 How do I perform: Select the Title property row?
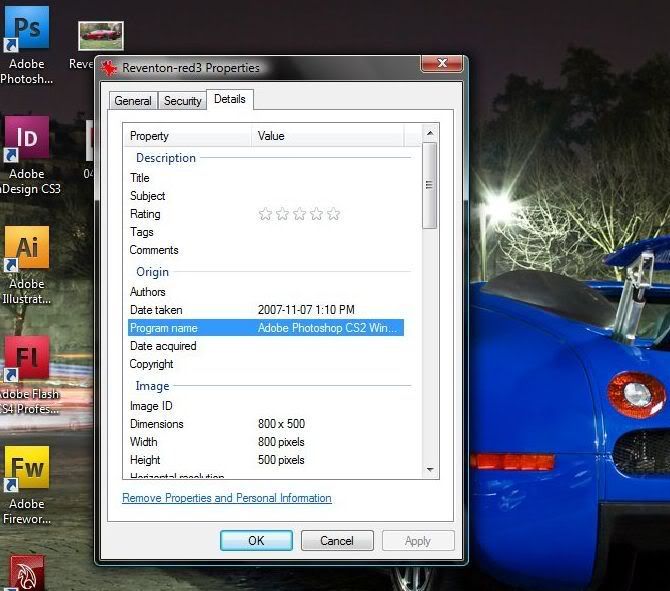click(x=265, y=178)
